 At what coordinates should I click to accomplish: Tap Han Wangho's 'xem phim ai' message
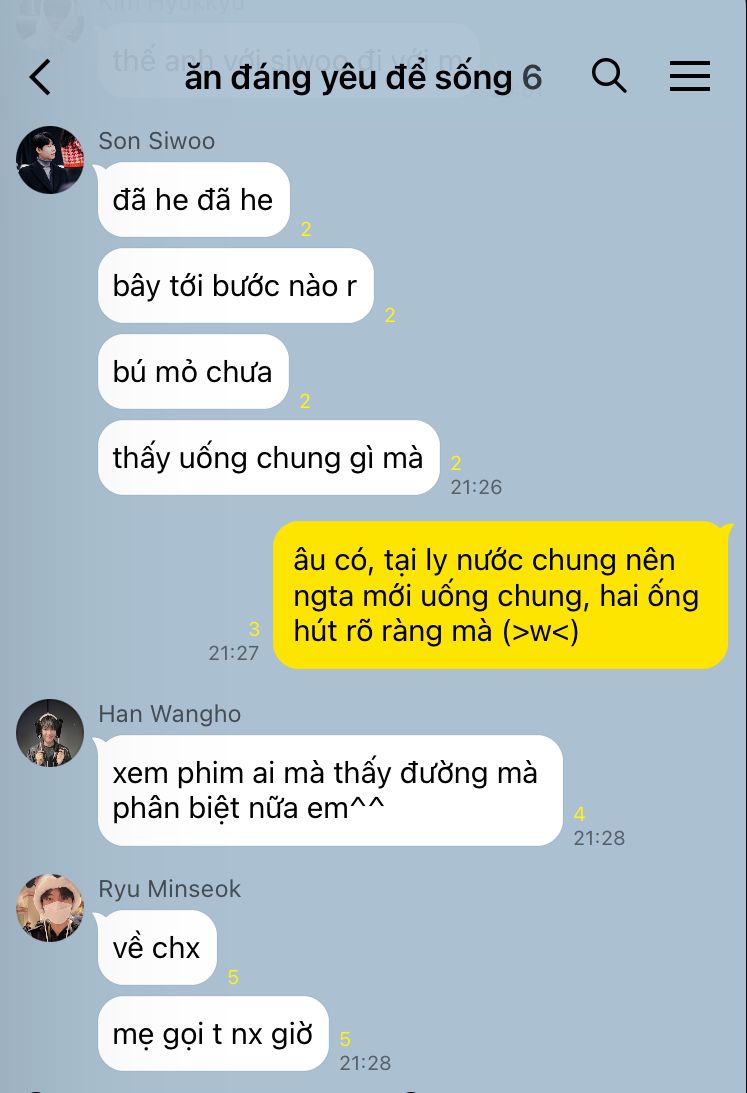point(330,790)
